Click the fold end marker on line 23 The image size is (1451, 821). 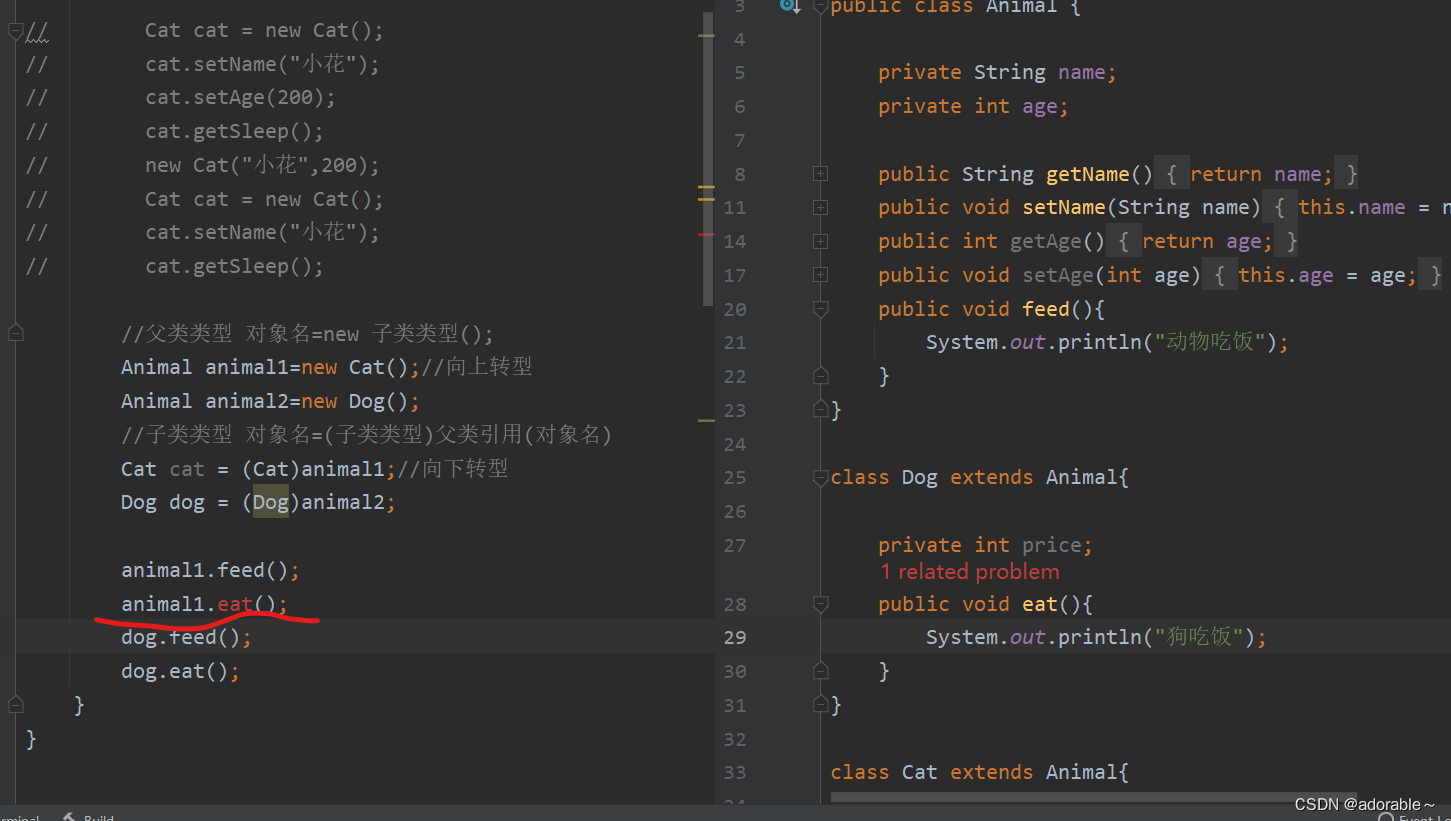point(821,410)
